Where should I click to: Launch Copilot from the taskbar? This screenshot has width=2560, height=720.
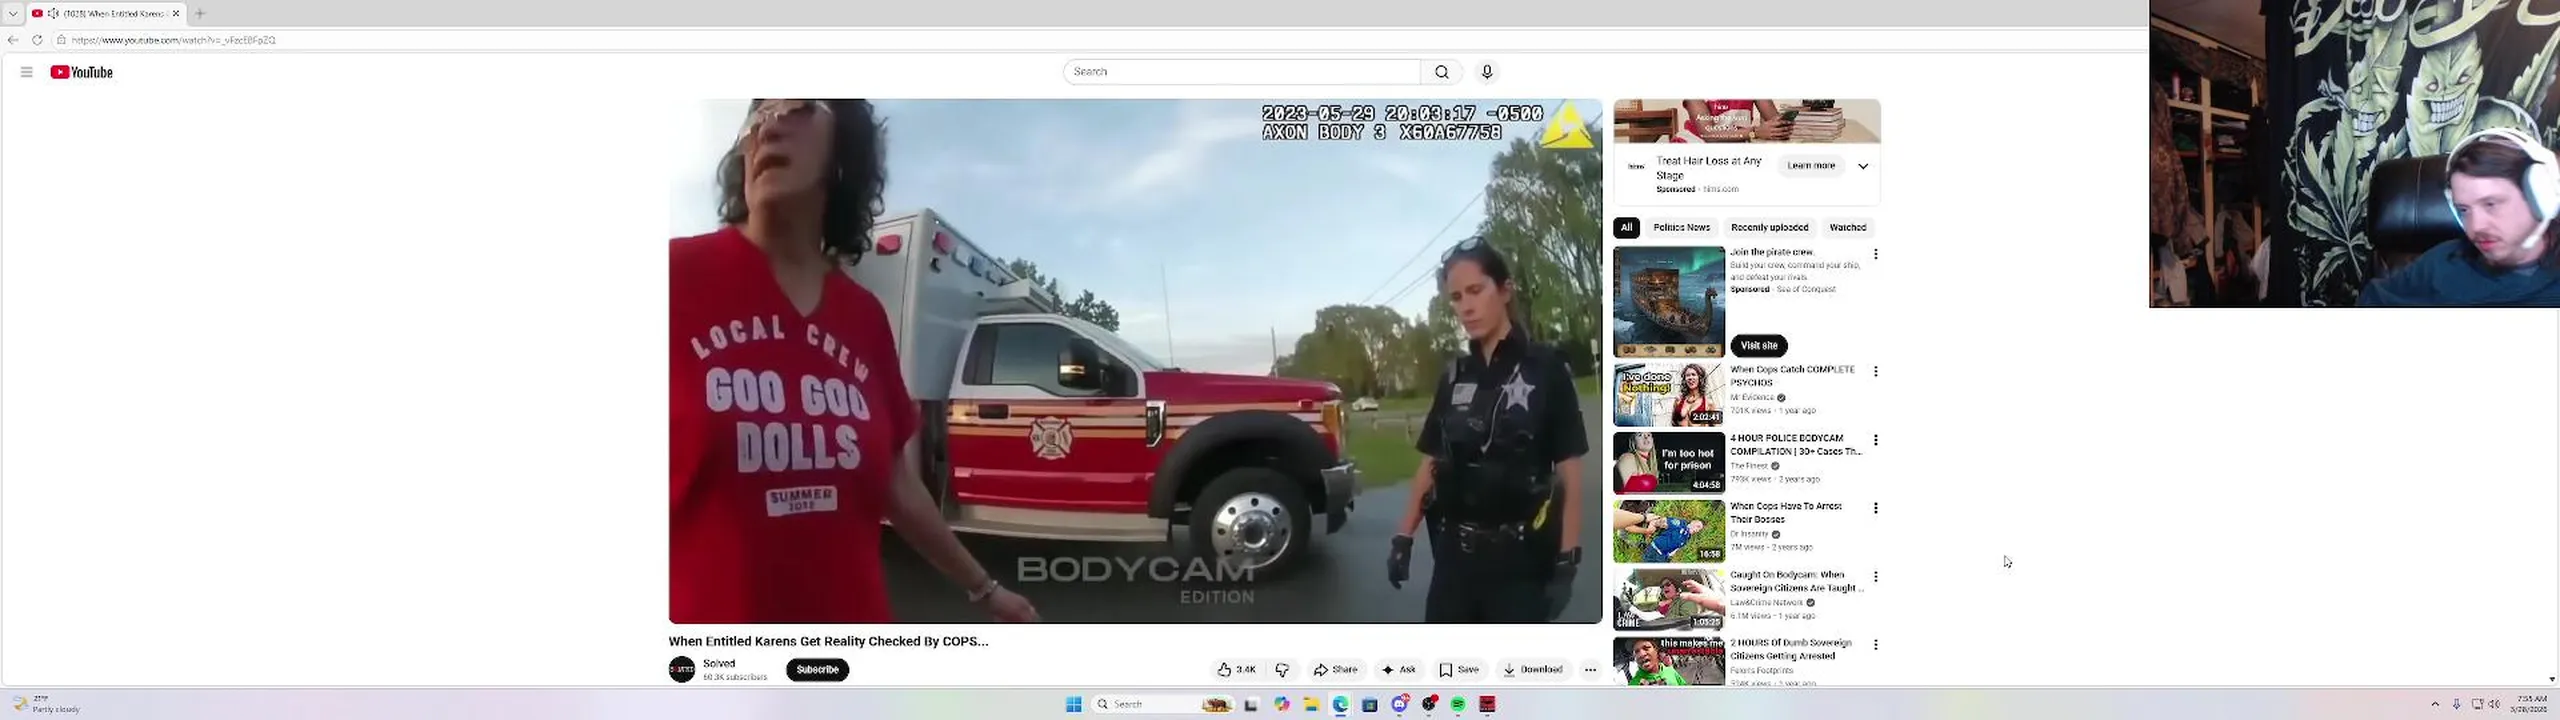tap(1281, 705)
